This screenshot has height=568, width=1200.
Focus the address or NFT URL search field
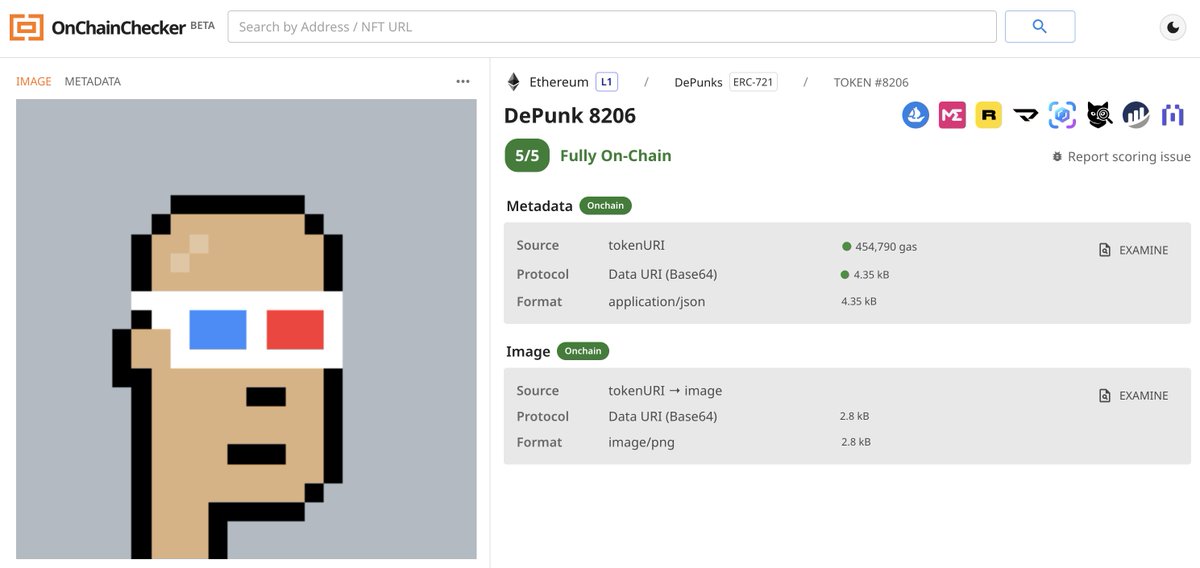(x=612, y=27)
